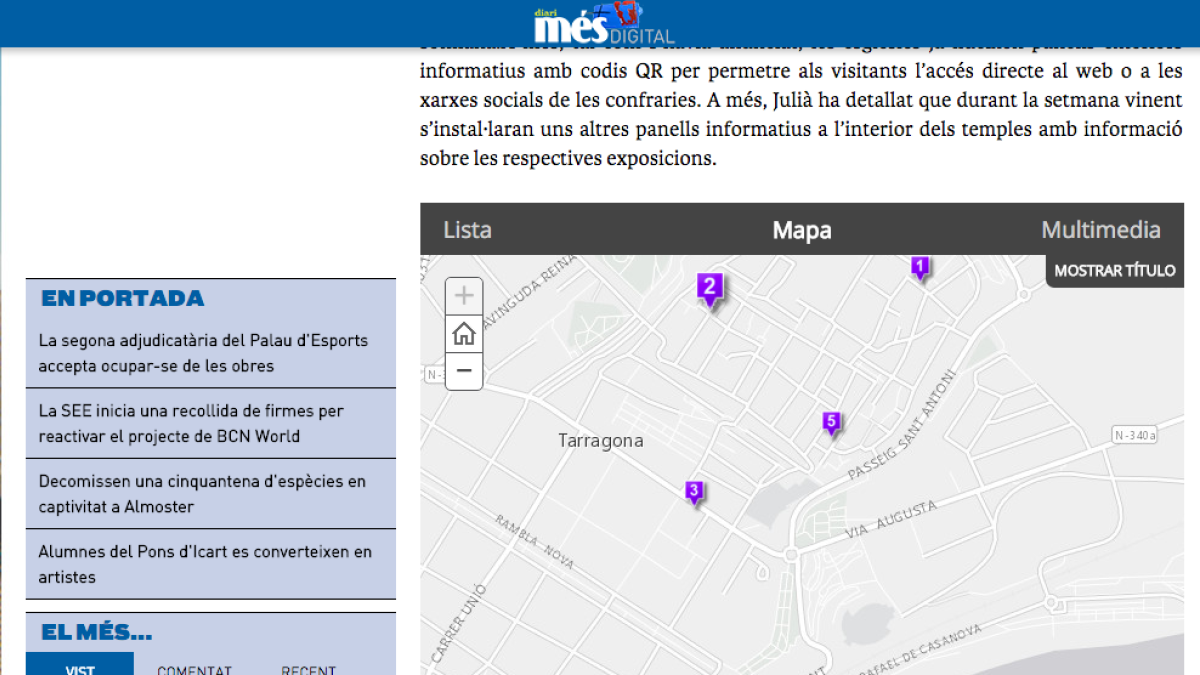
Task: Reset map view with the home icon
Action: pyautogui.click(x=463, y=333)
